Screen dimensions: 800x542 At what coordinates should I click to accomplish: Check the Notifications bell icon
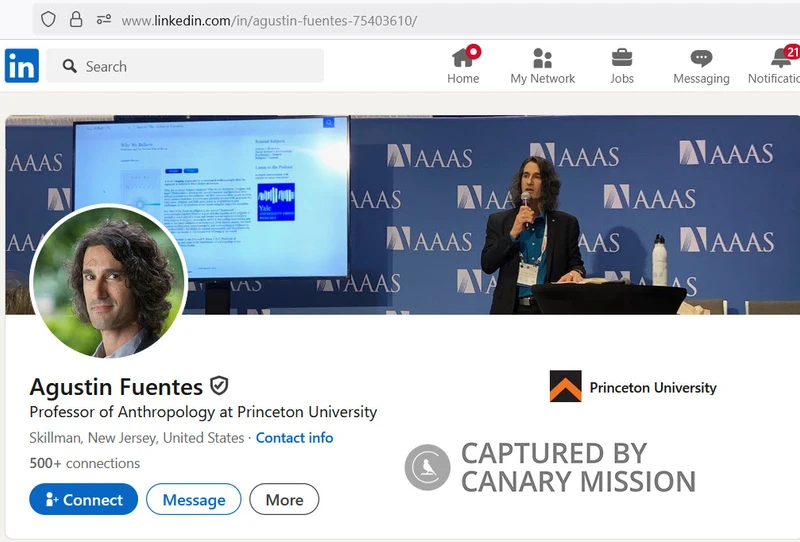coord(782,58)
